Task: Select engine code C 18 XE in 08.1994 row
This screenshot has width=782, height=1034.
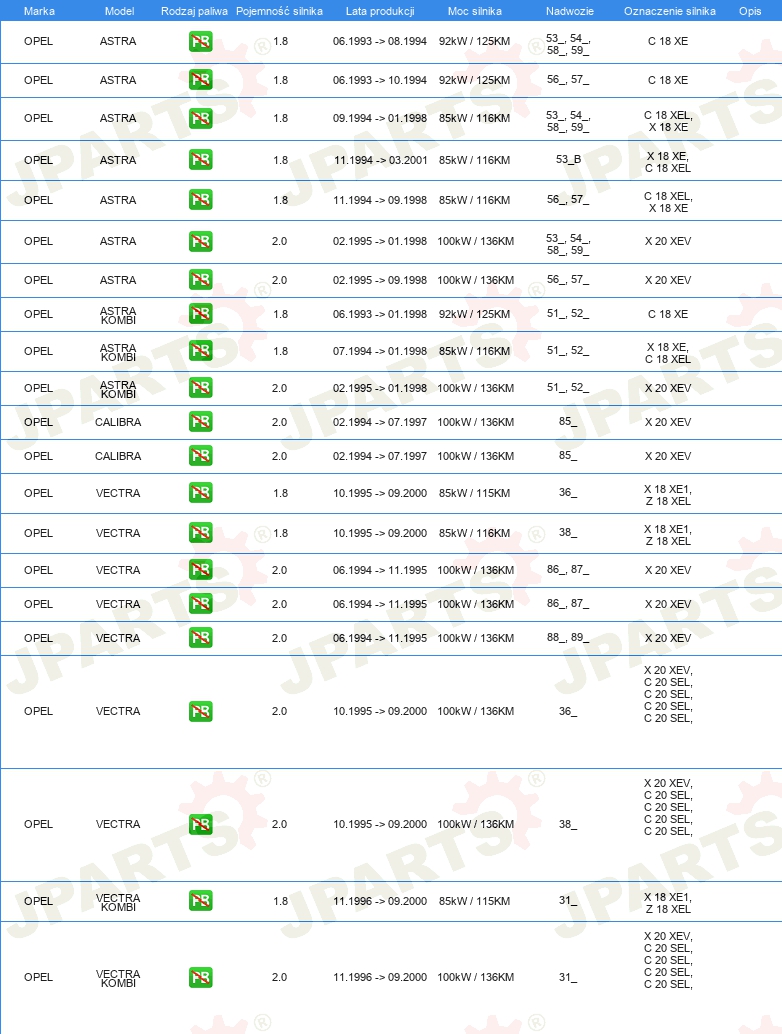Action: [668, 42]
